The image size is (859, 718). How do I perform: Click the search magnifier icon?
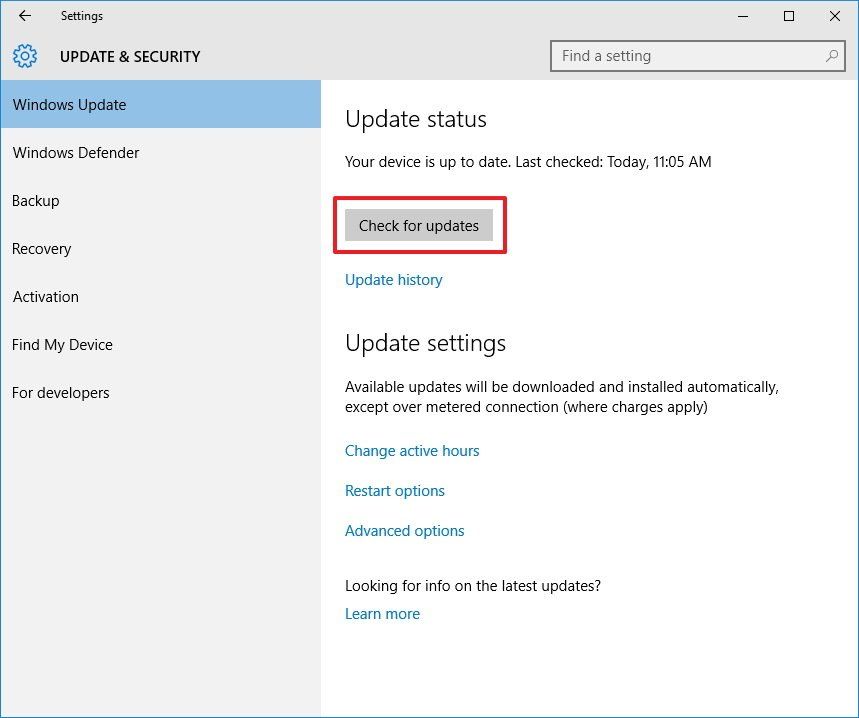[x=832, y=56]
